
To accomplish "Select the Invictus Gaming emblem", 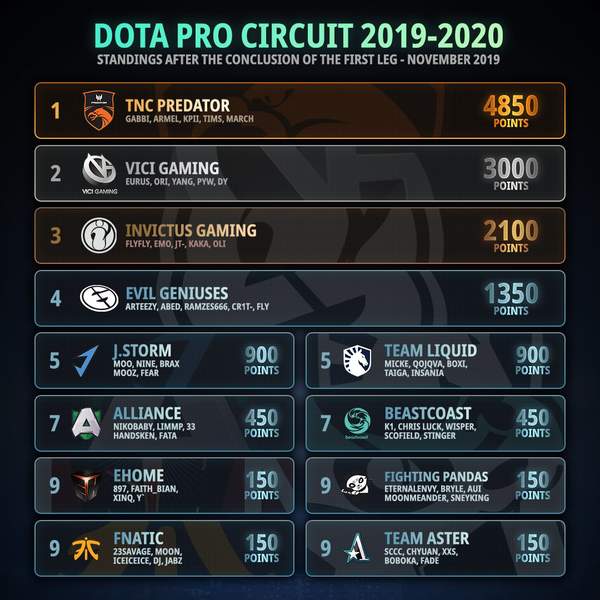I will [99, 235].
